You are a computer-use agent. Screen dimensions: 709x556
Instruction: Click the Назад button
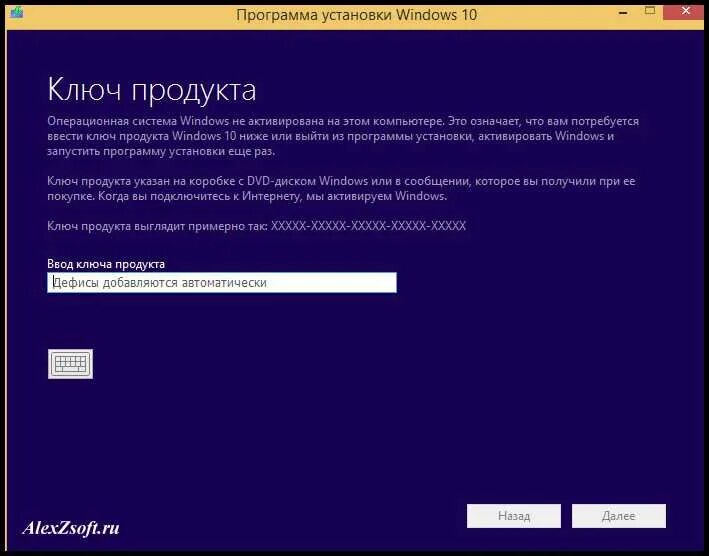pos(514,516)
